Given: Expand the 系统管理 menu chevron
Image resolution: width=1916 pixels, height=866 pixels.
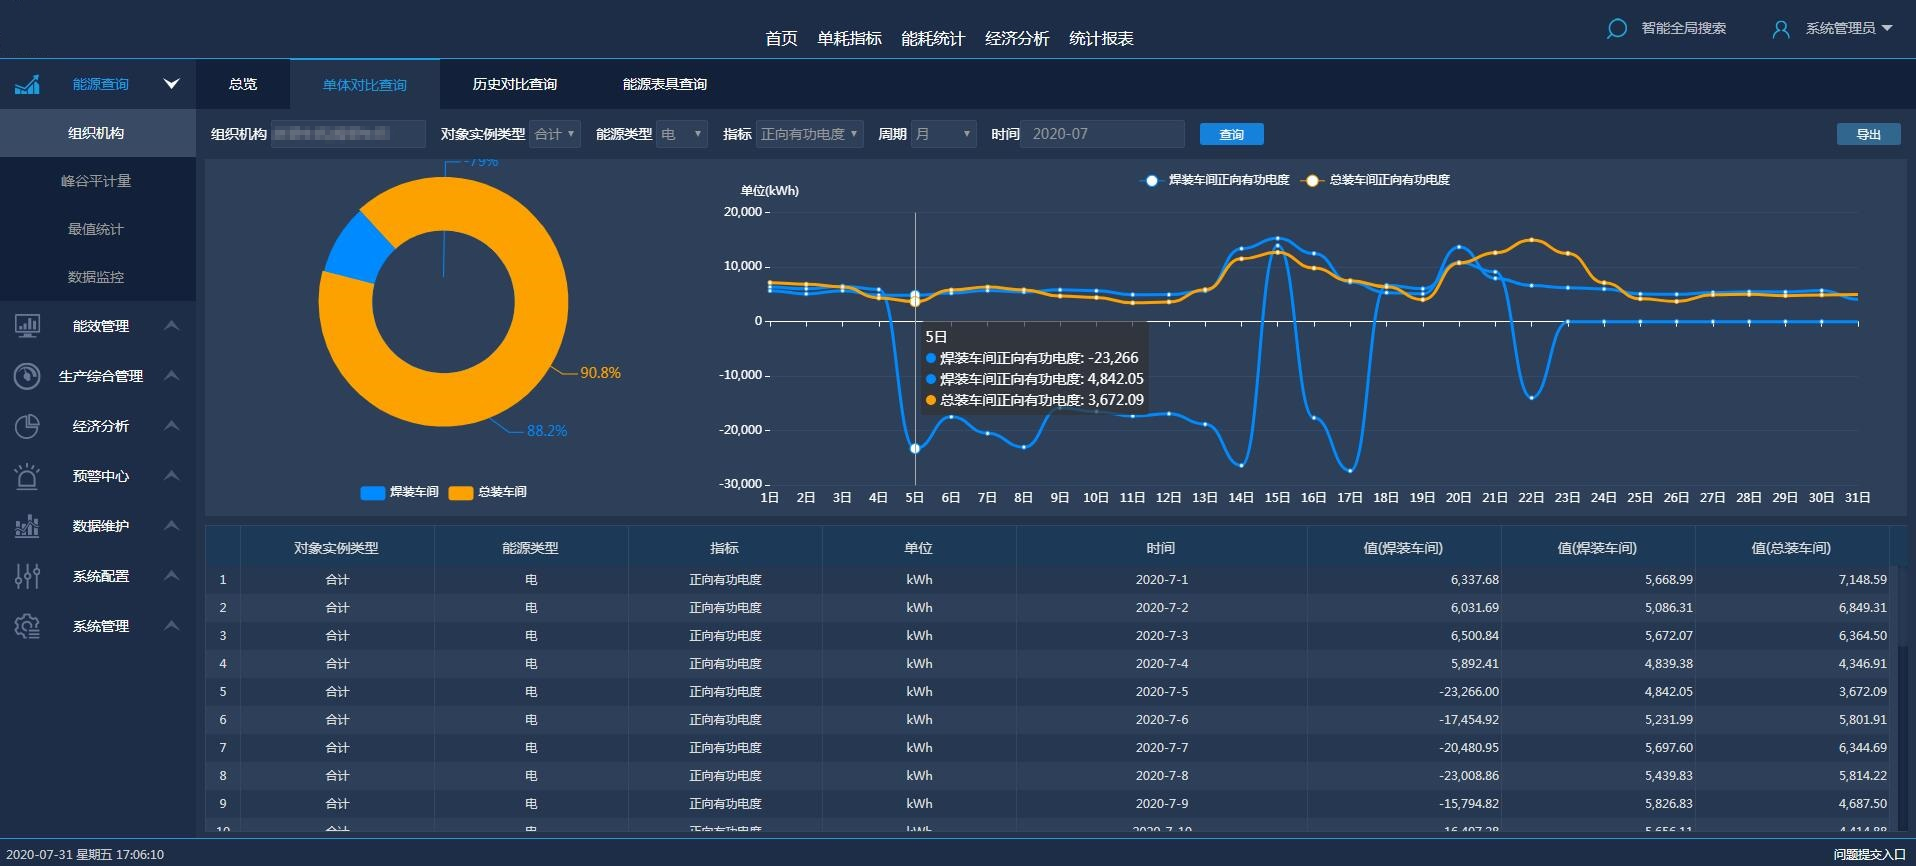Looking at the screenshot, I should coord(171,625).
